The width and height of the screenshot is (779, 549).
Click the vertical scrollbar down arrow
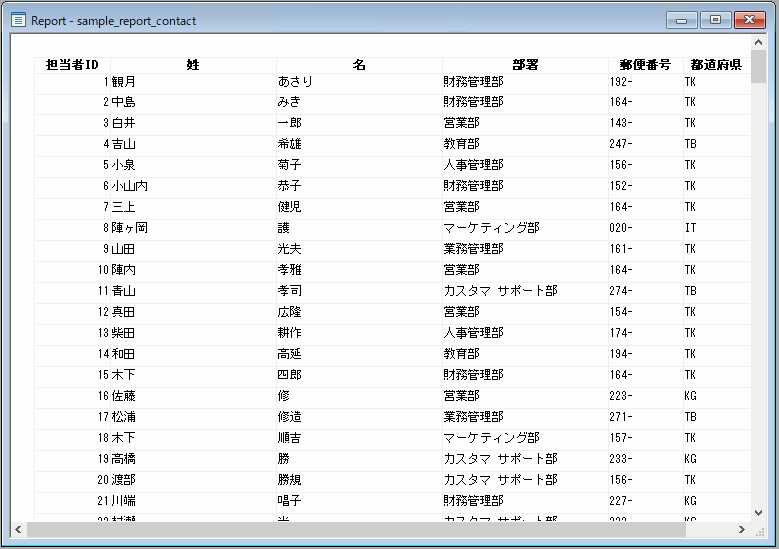(x=759, y=512)
